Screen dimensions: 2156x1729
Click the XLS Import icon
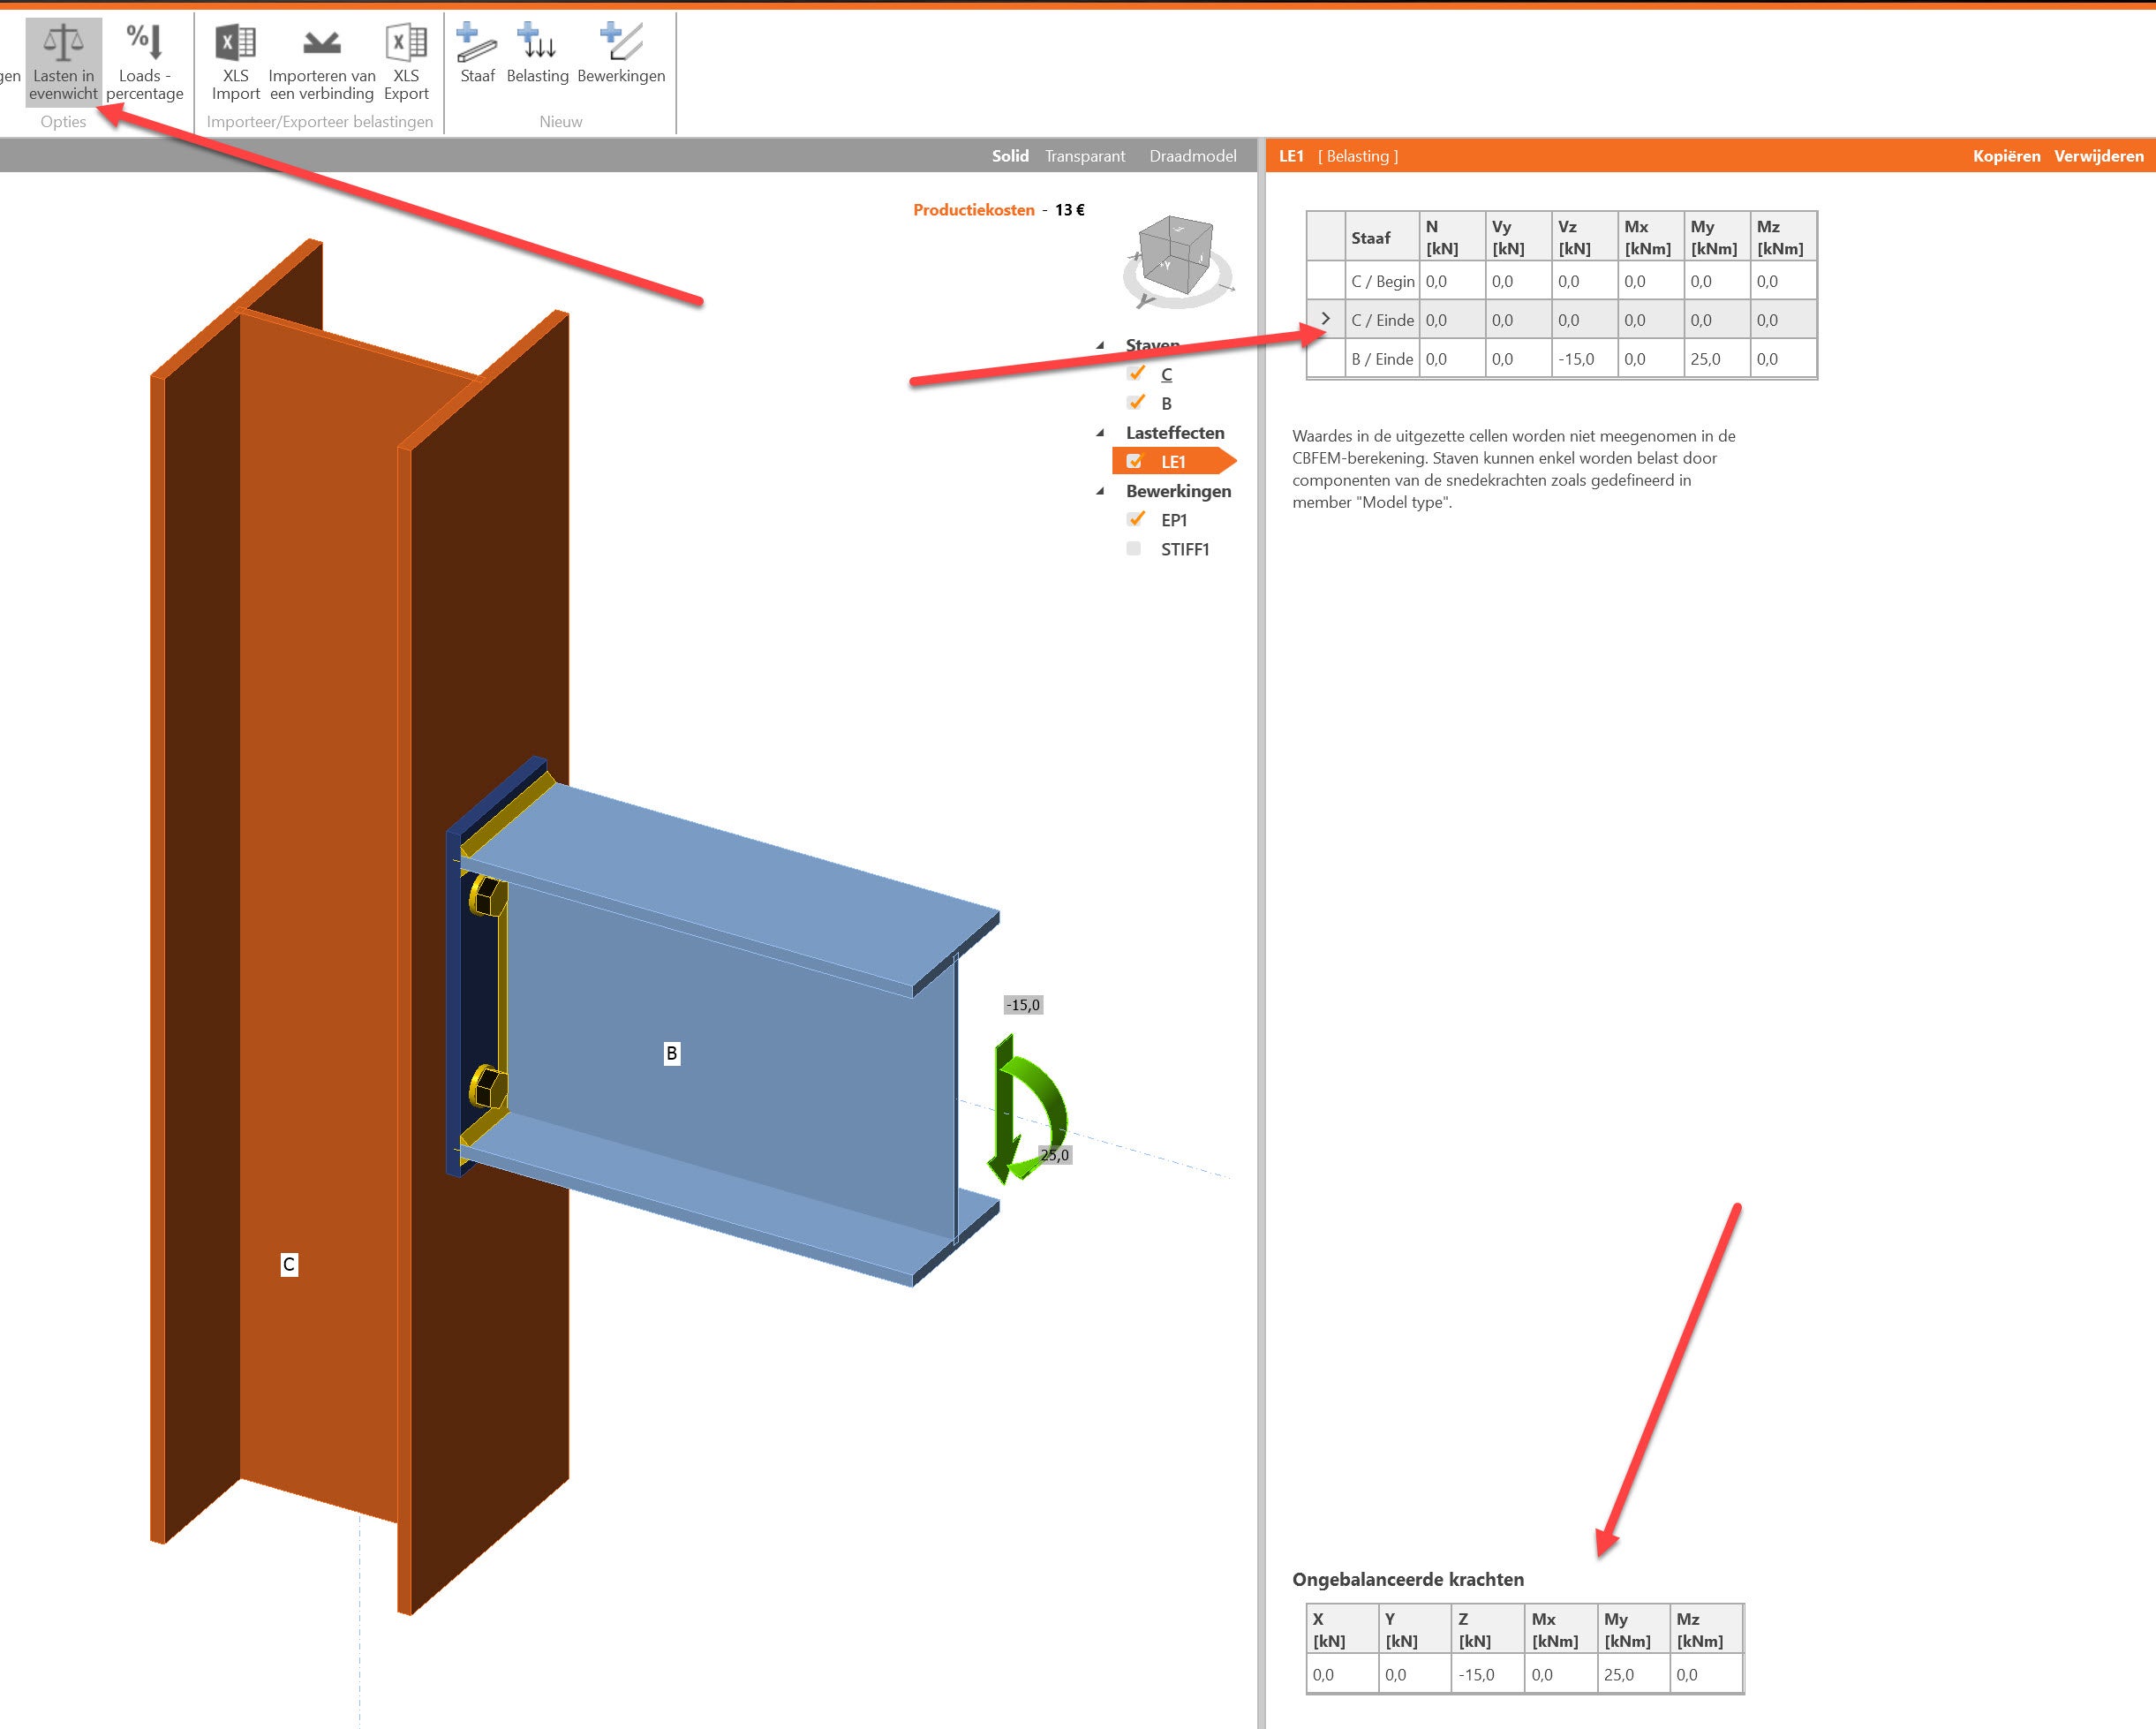click(x=235, y=43)
